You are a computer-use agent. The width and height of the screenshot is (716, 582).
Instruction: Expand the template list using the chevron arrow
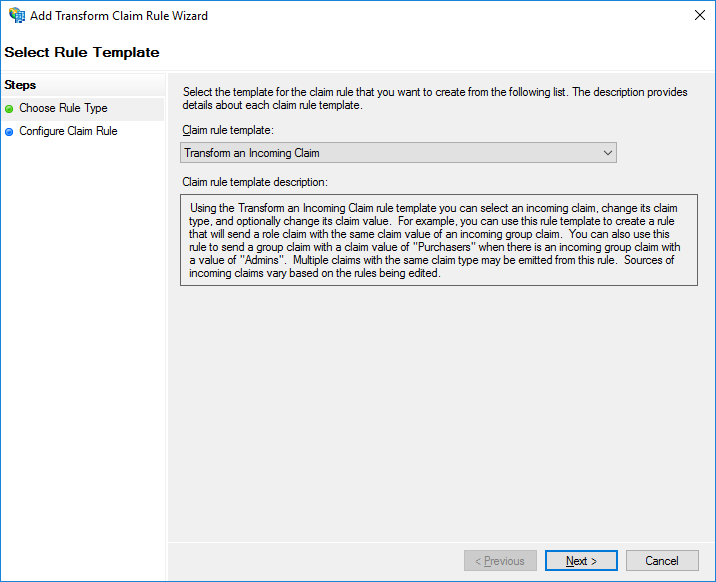pos(607,153)
